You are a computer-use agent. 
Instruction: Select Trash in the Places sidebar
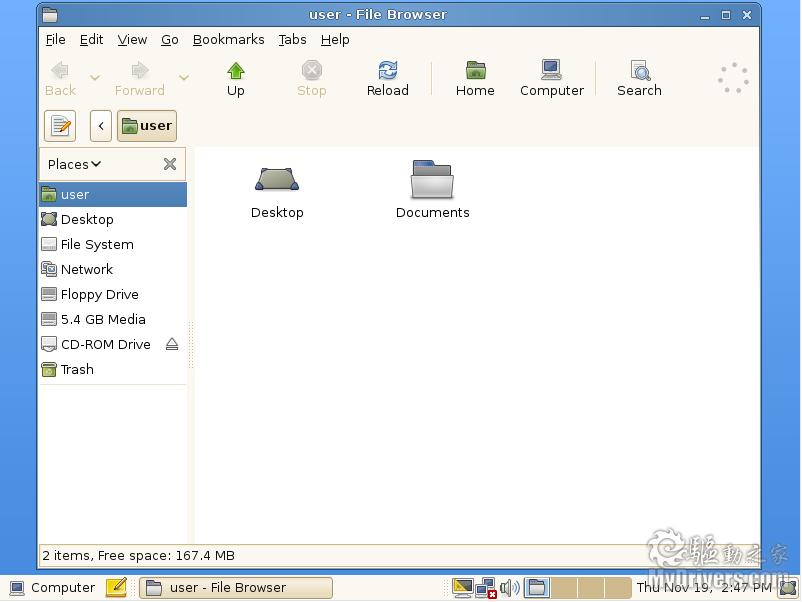coord(77,369)
